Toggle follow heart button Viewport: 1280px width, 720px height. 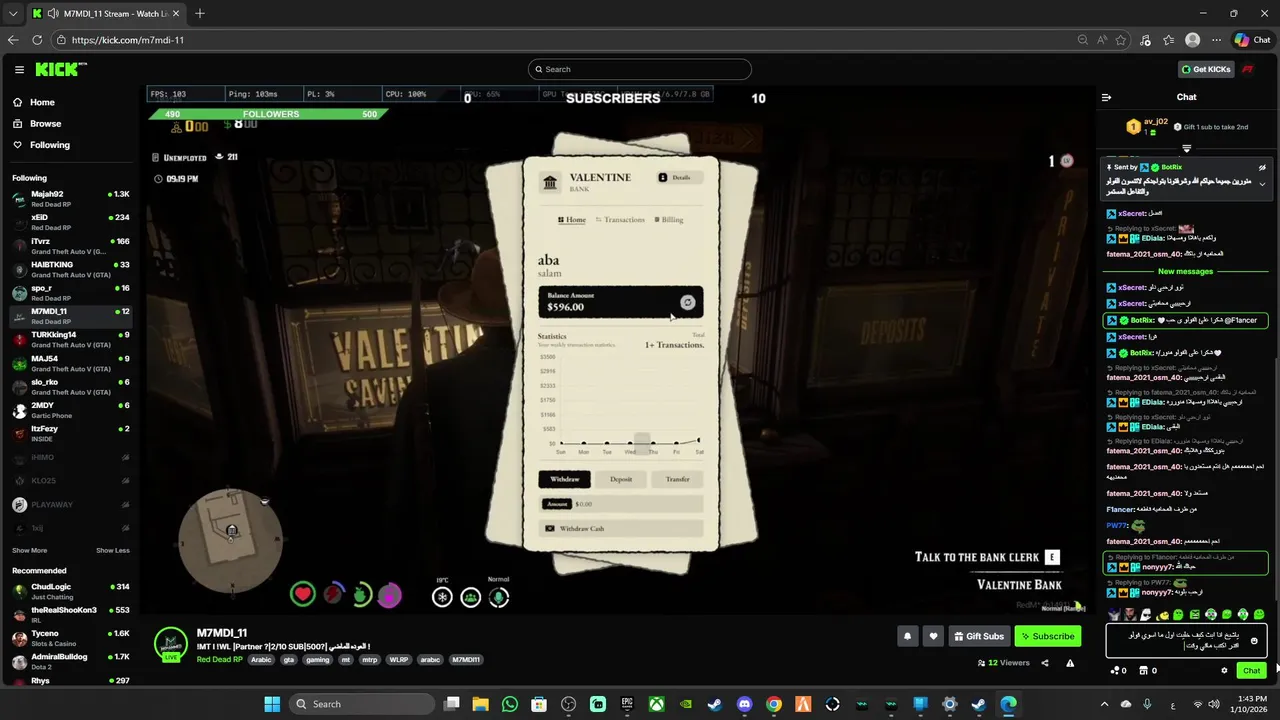933,636
